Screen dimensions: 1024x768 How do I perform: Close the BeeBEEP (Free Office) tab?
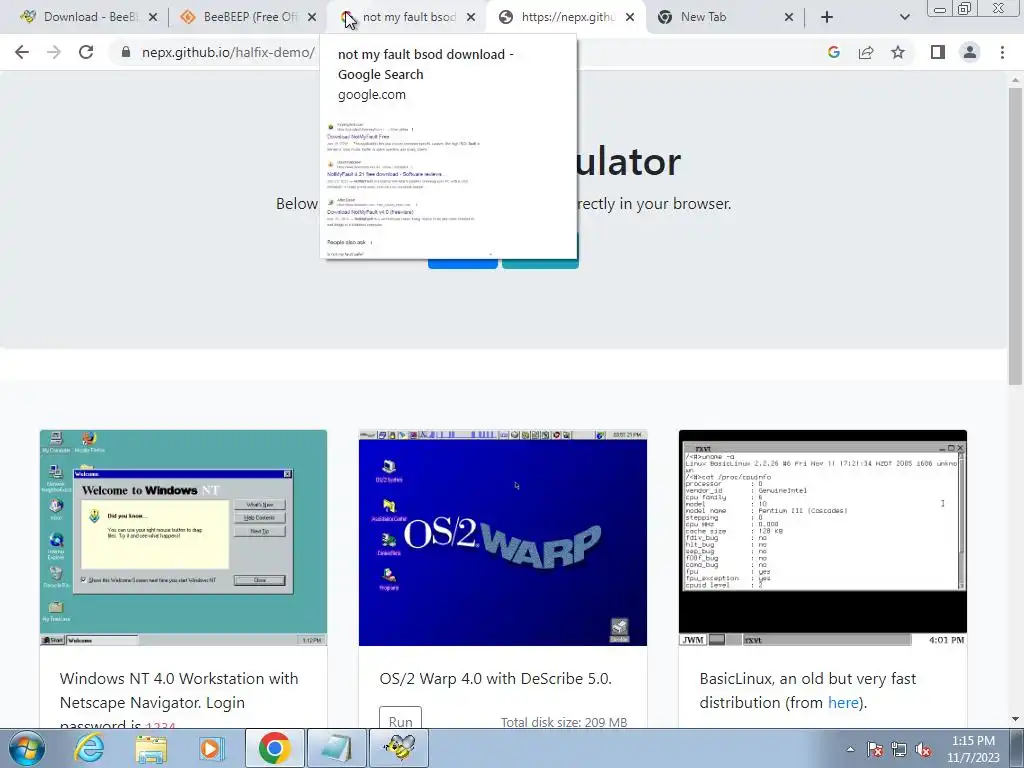(312, 17)
